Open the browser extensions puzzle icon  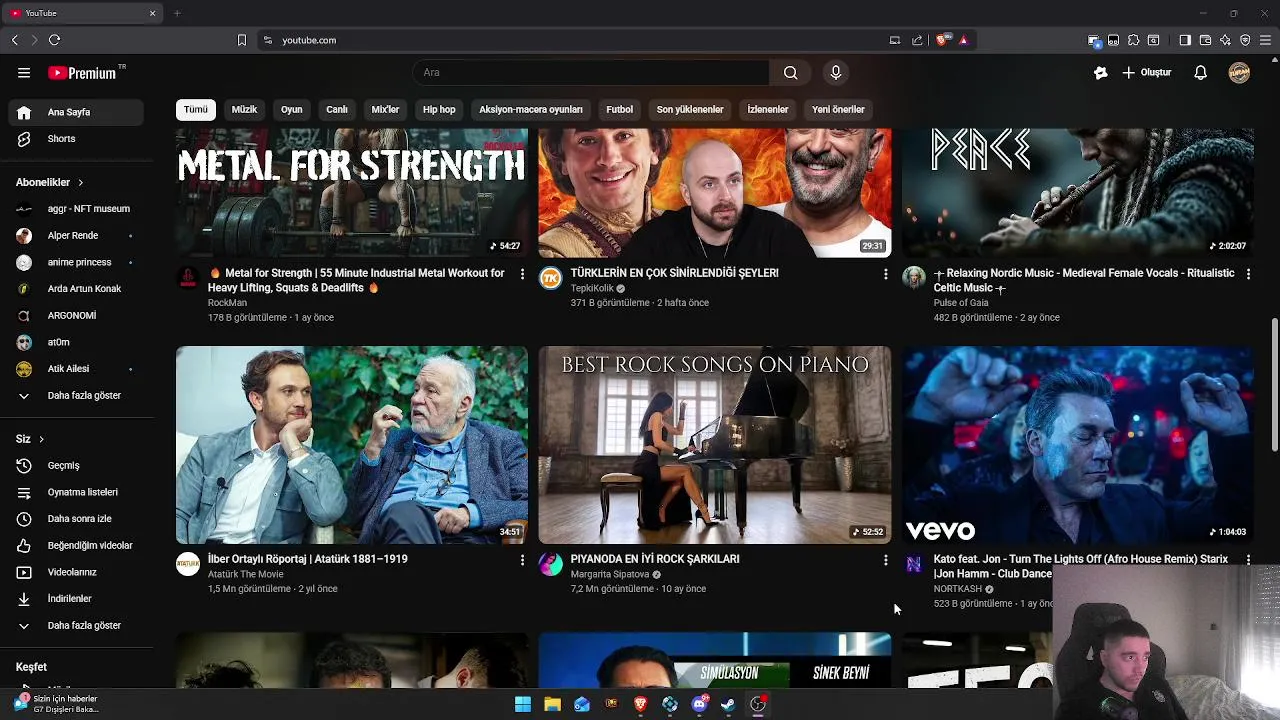pos(1133,40)
